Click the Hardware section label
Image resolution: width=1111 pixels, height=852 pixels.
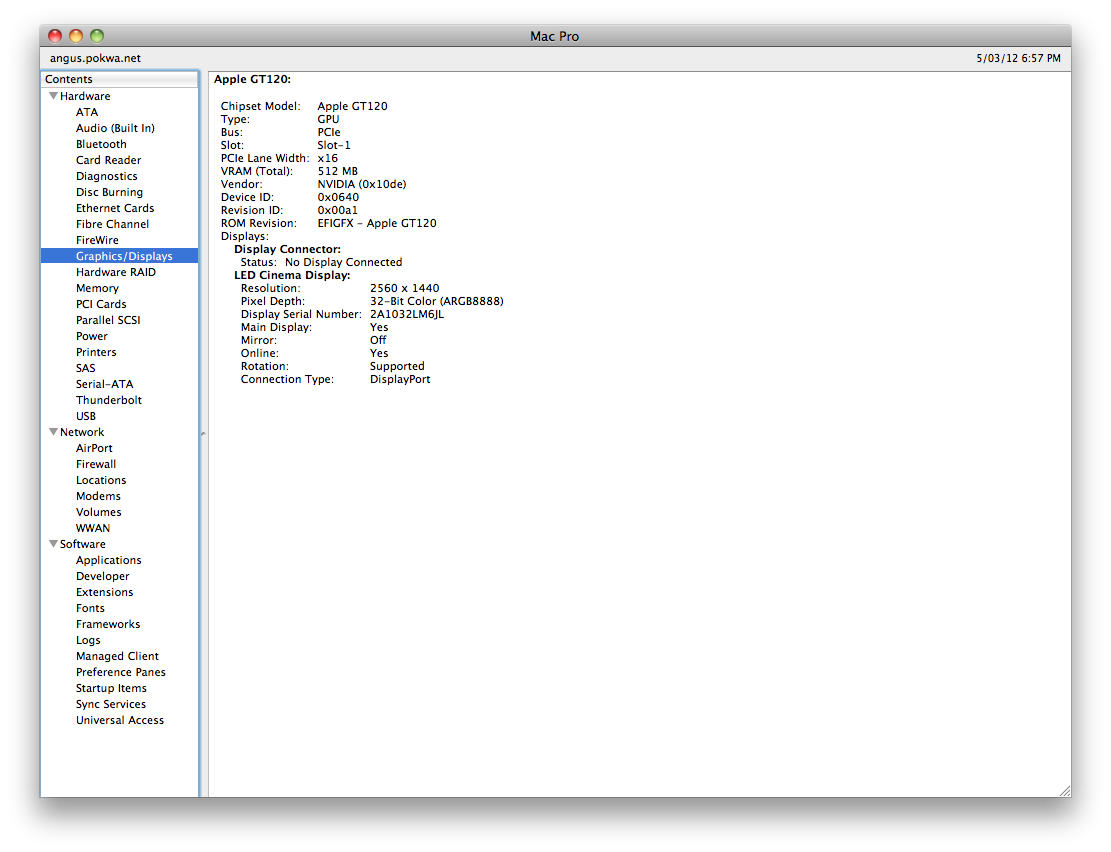(x=85, y=96)
